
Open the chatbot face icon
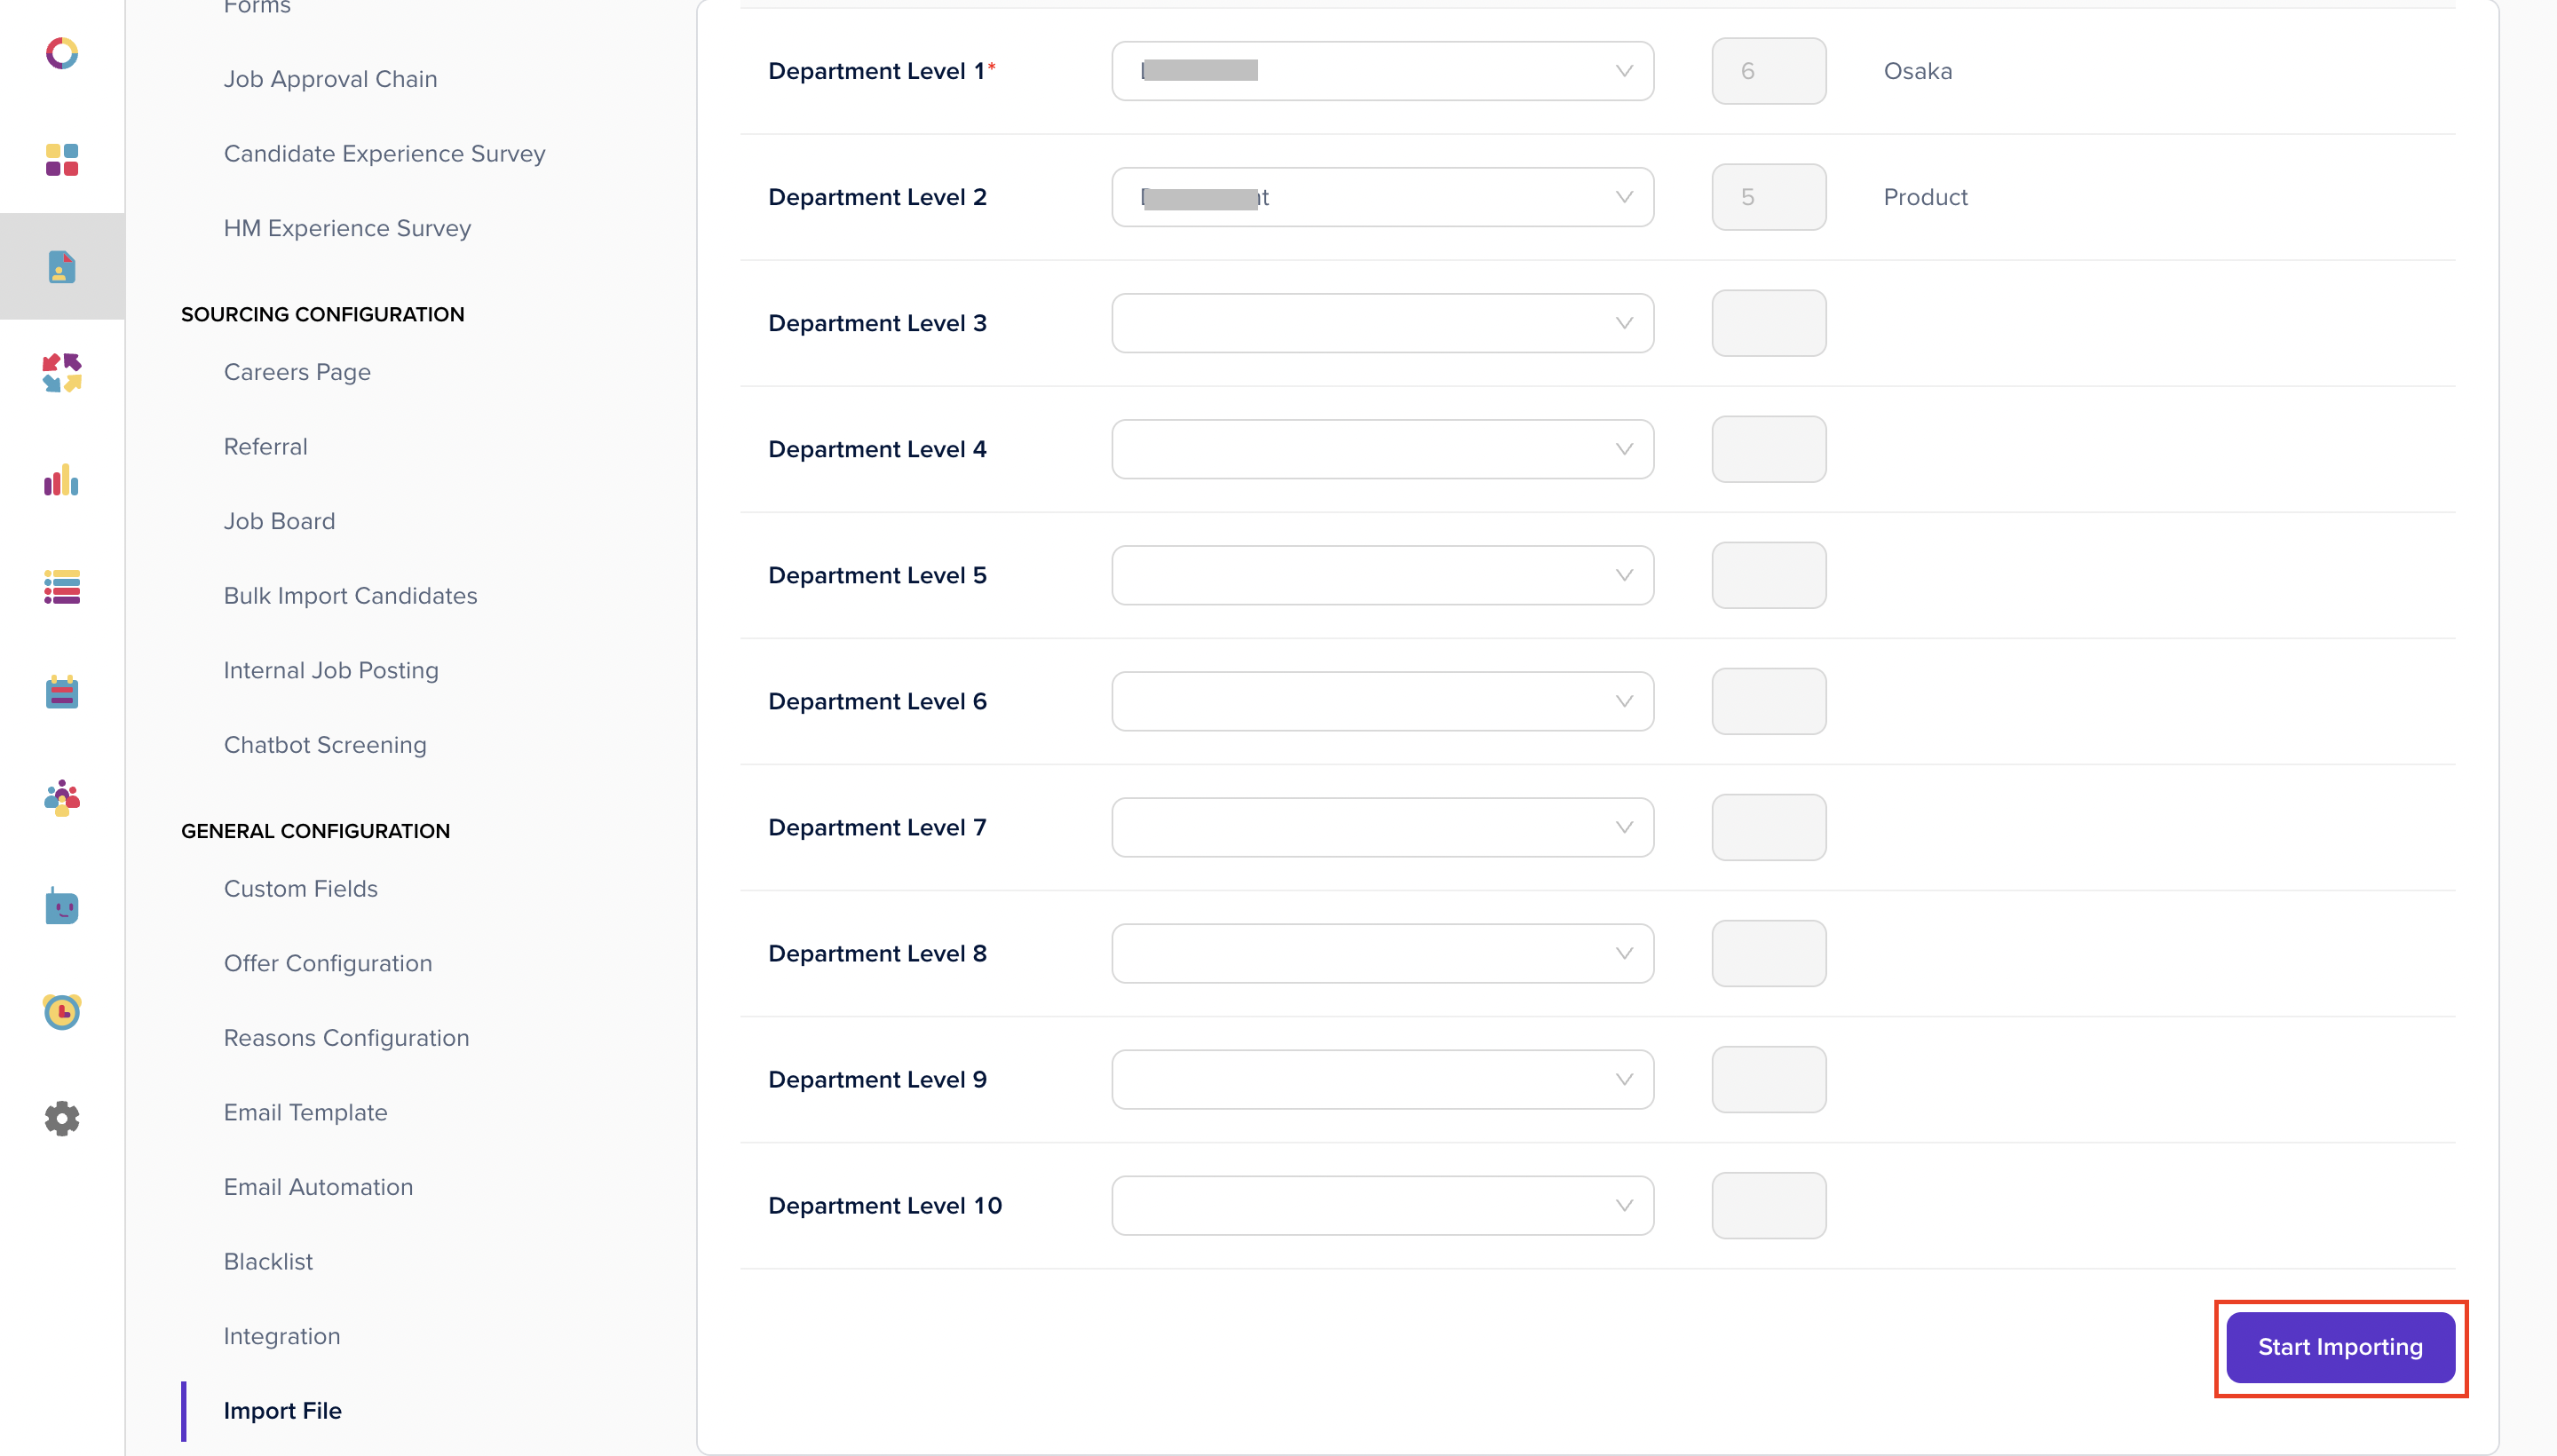(x=62, y=906)
